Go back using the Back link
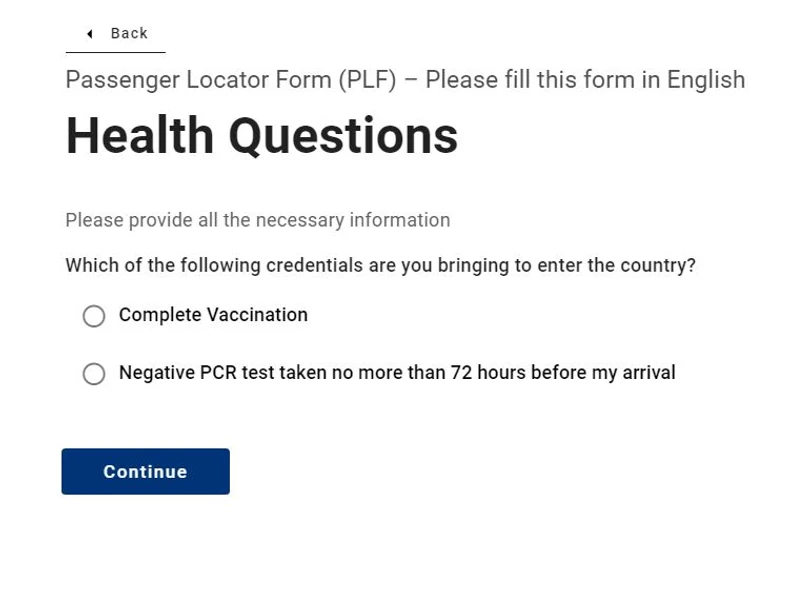 [128, 34]
